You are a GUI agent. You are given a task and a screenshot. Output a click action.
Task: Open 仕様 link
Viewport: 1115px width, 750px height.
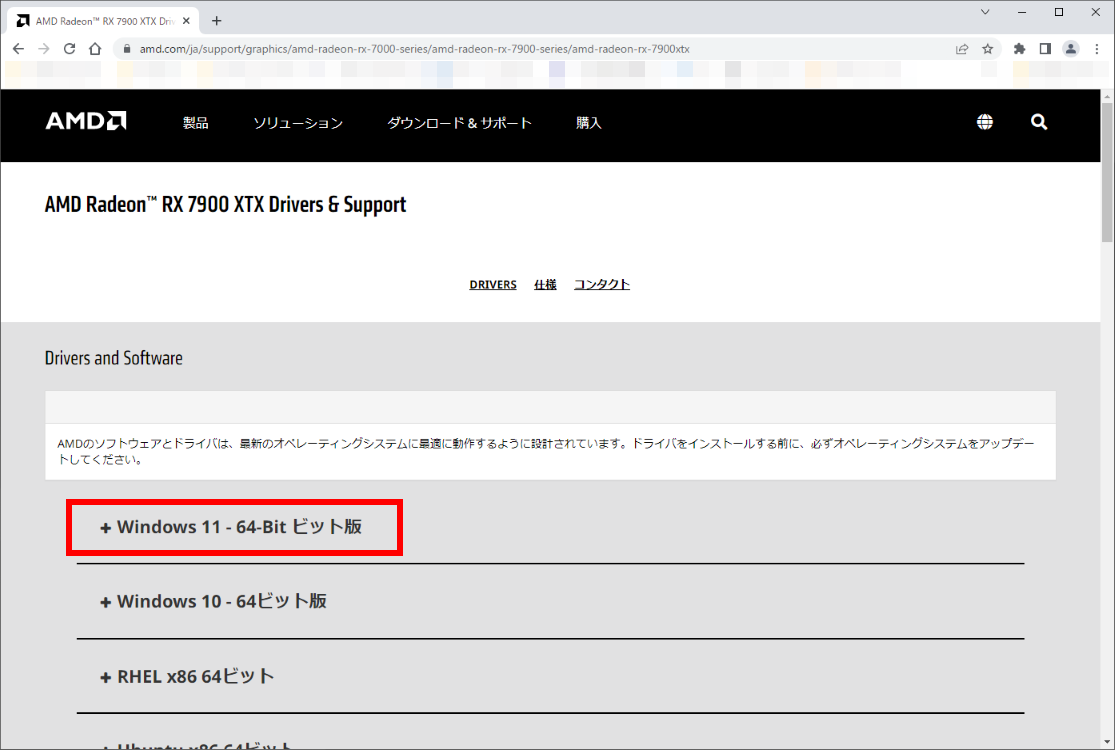tap(545, 284)
